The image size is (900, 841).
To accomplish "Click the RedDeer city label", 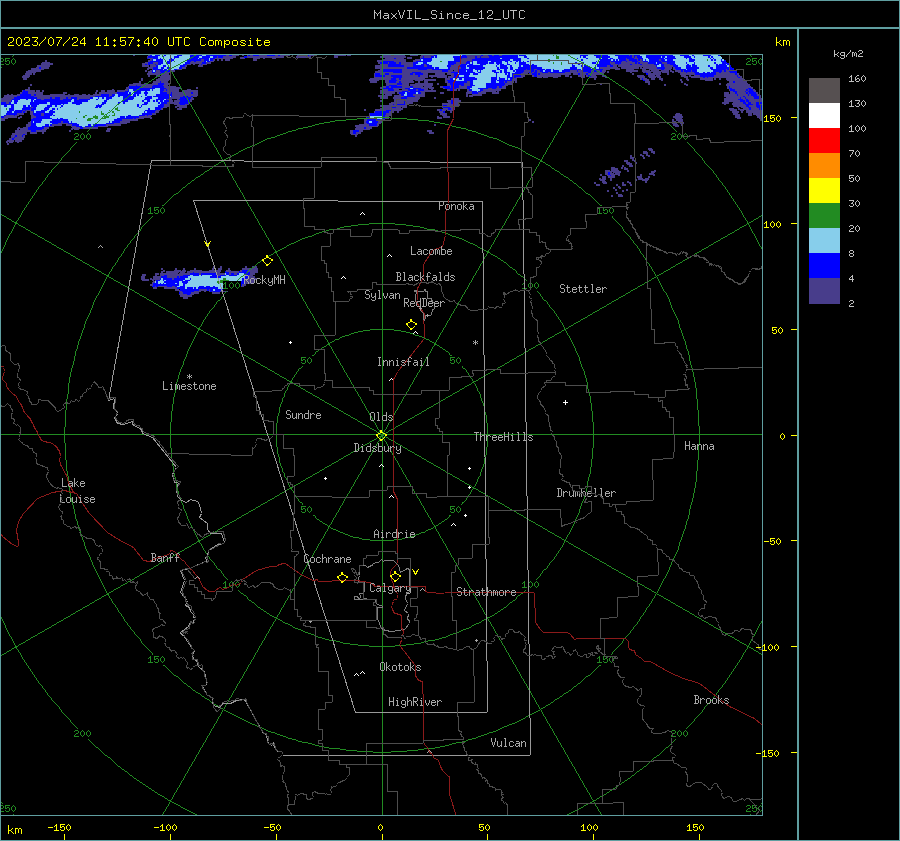I will [424, 303].
